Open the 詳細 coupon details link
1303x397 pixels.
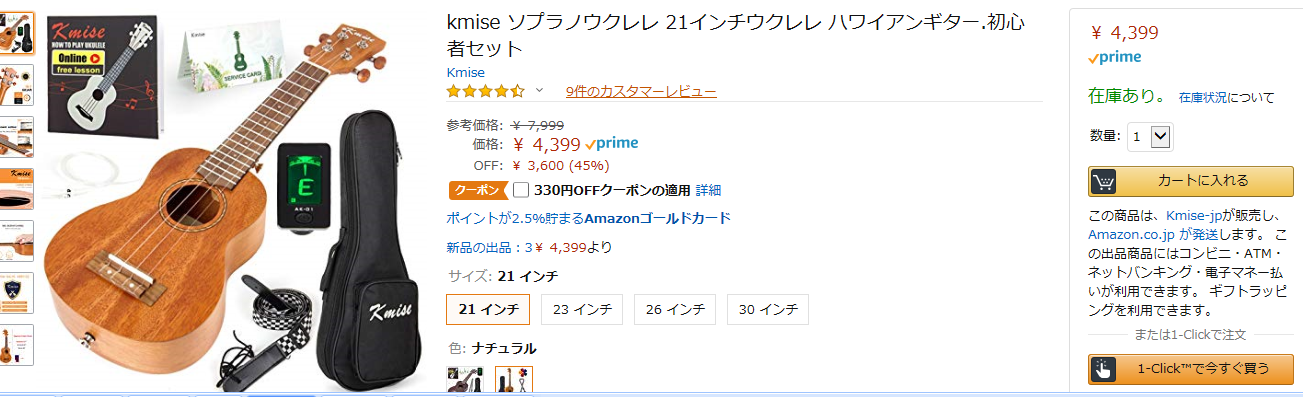[708, 190]
